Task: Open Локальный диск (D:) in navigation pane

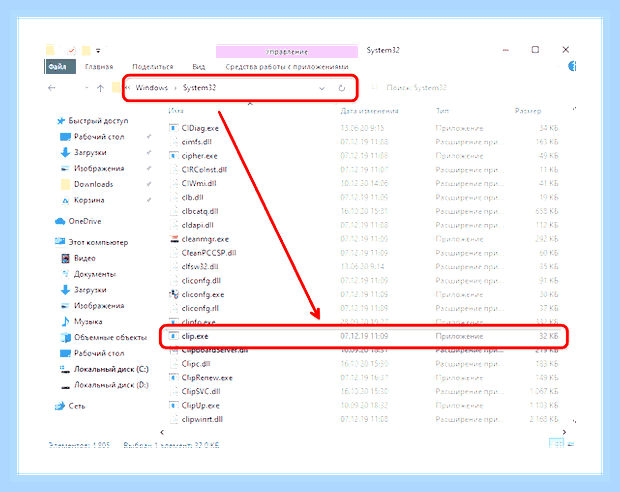Action: pyautogui.click(x=111, y=385)
